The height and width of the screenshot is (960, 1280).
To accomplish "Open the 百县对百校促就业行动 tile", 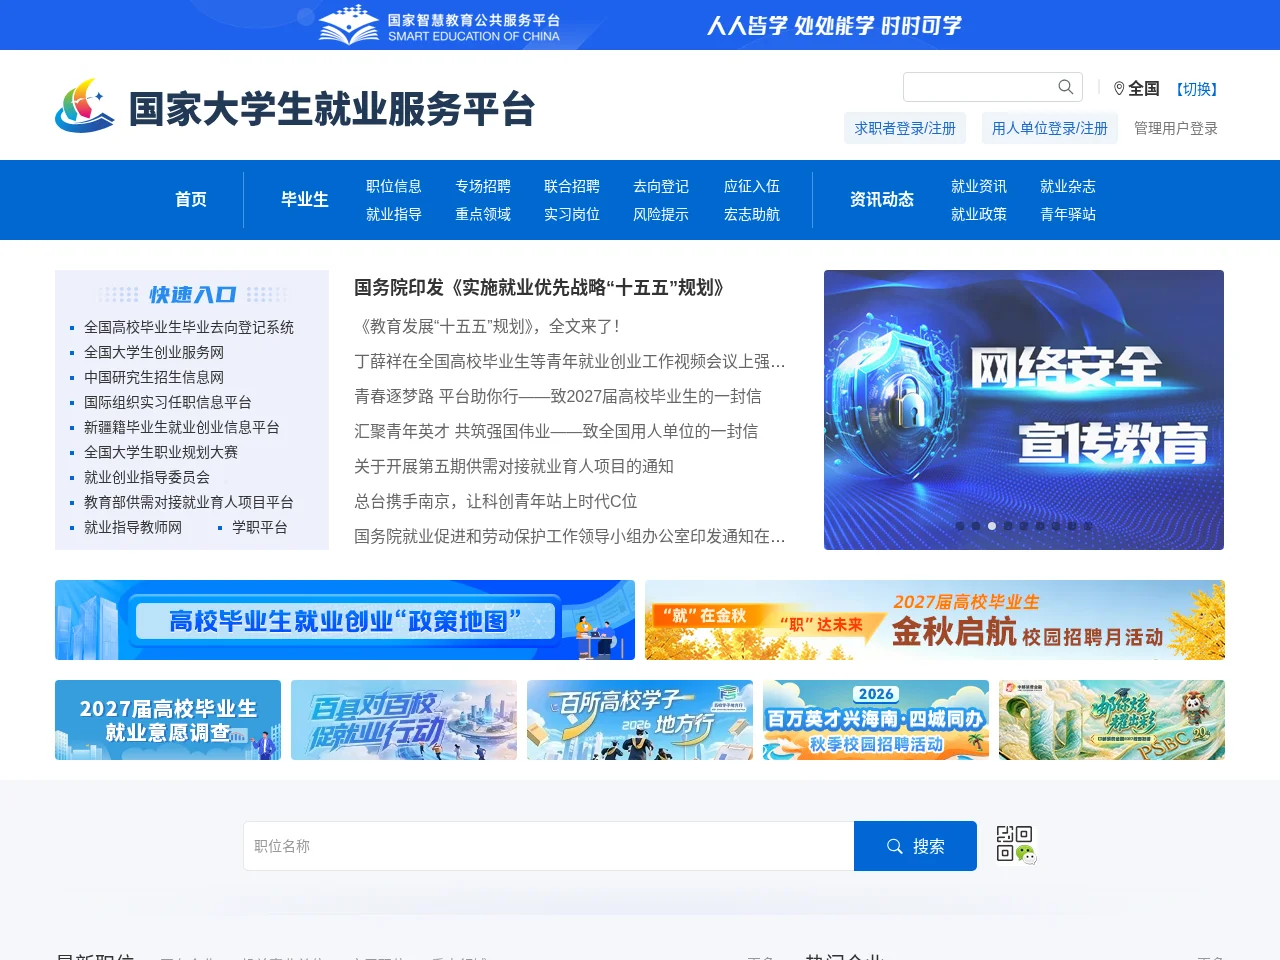I will click(404, 720).
